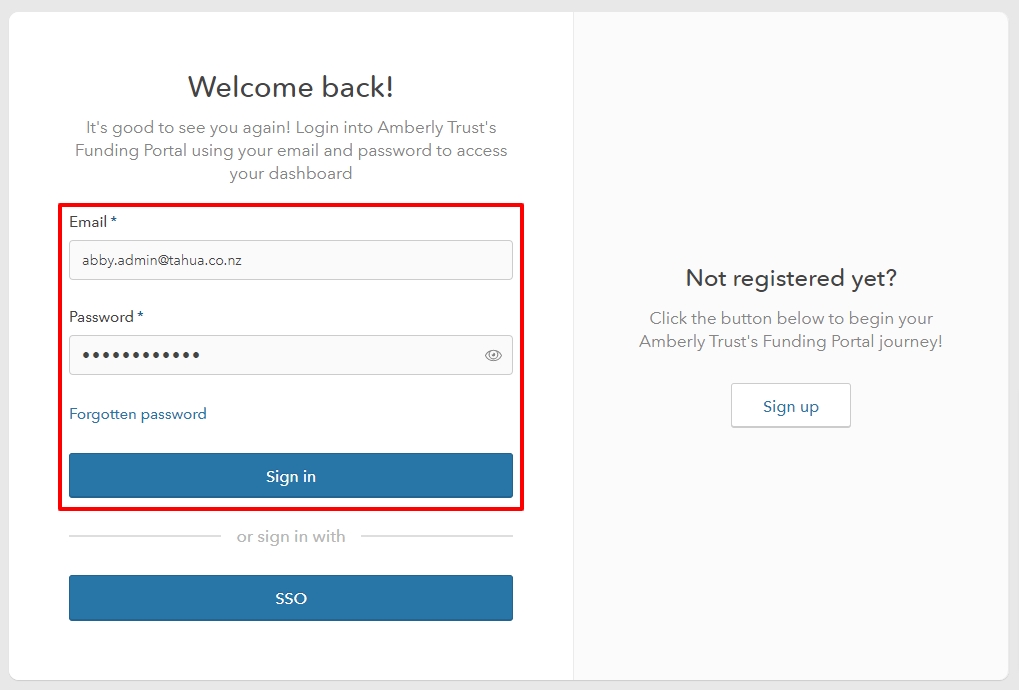Show password using the eye icon
The height and width of the screenshot is (690, 1019).
493,355
